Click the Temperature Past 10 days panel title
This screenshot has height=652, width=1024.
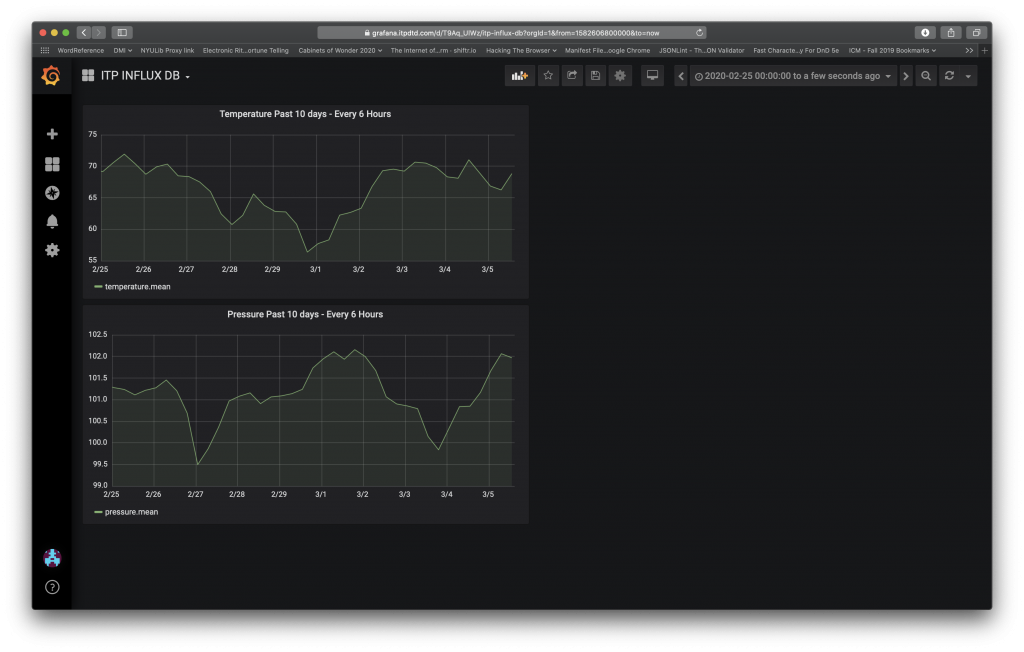[305, 114]
